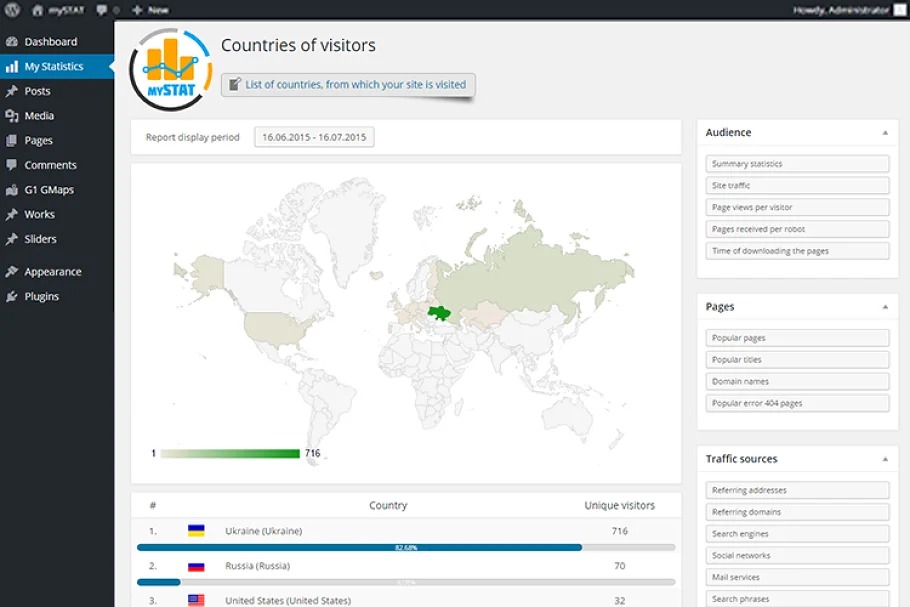This screenshot has width=910, height=607.
Task: Open the report display period date picker
Action: coord(314,137)
